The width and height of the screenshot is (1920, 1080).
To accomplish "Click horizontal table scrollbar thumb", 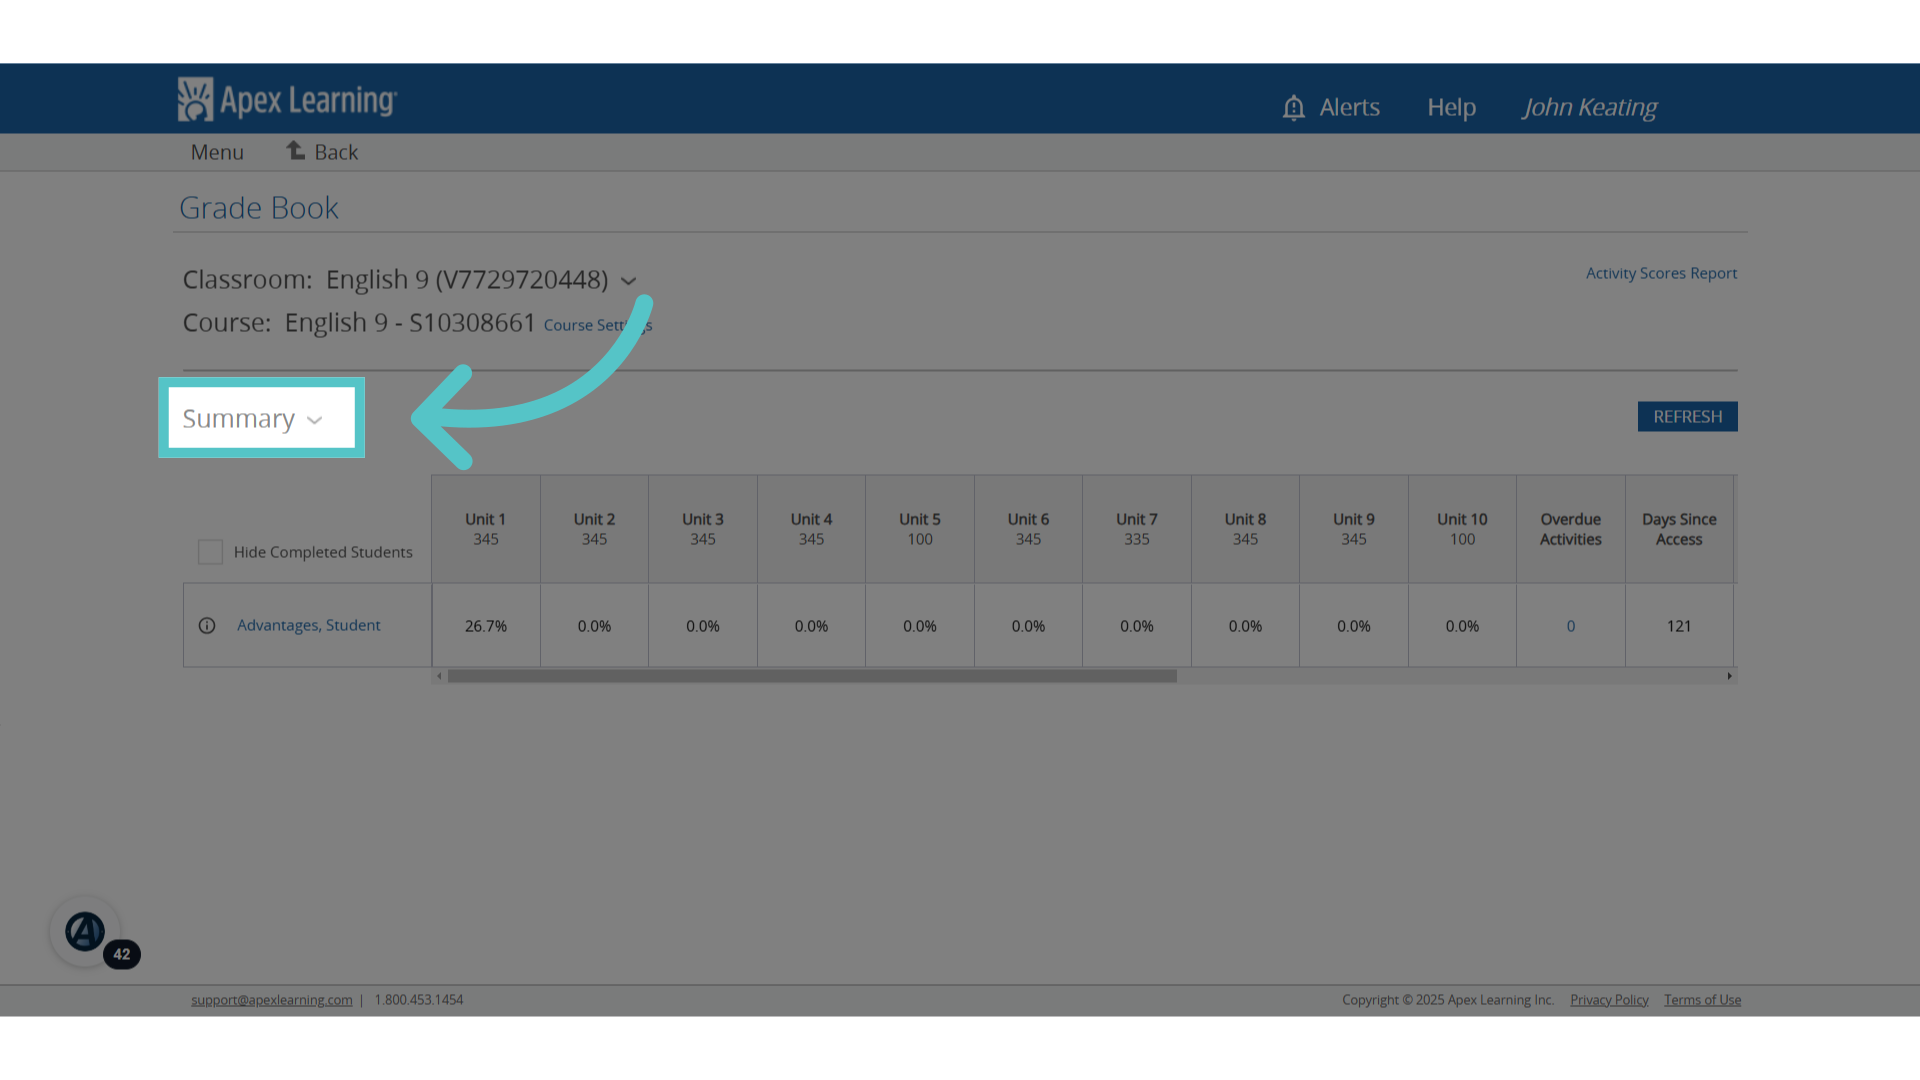I will pos(812,676).
